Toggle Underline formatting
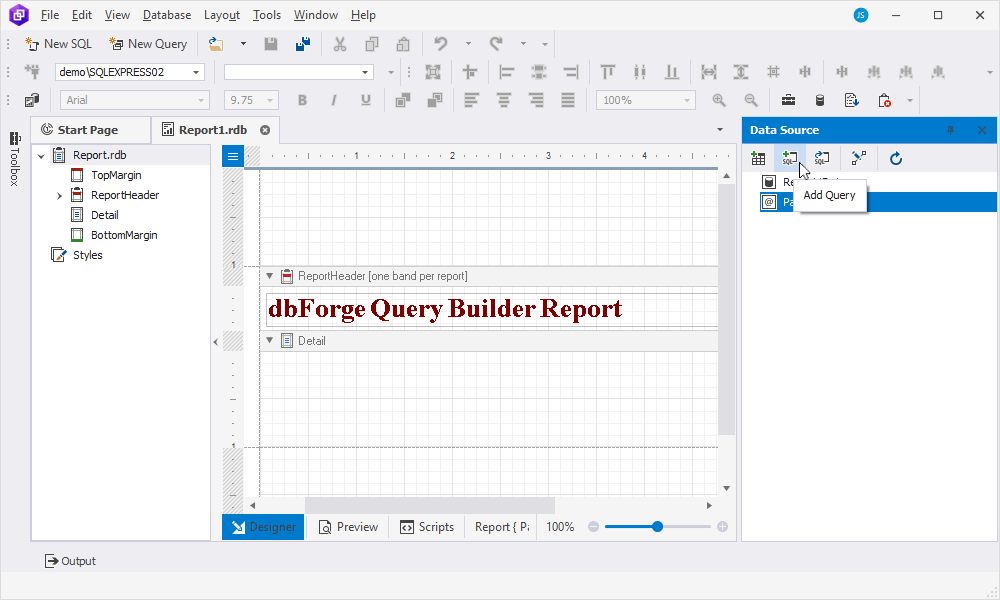The height and width of the screenshot is (600, 1000). pos(365,100)
